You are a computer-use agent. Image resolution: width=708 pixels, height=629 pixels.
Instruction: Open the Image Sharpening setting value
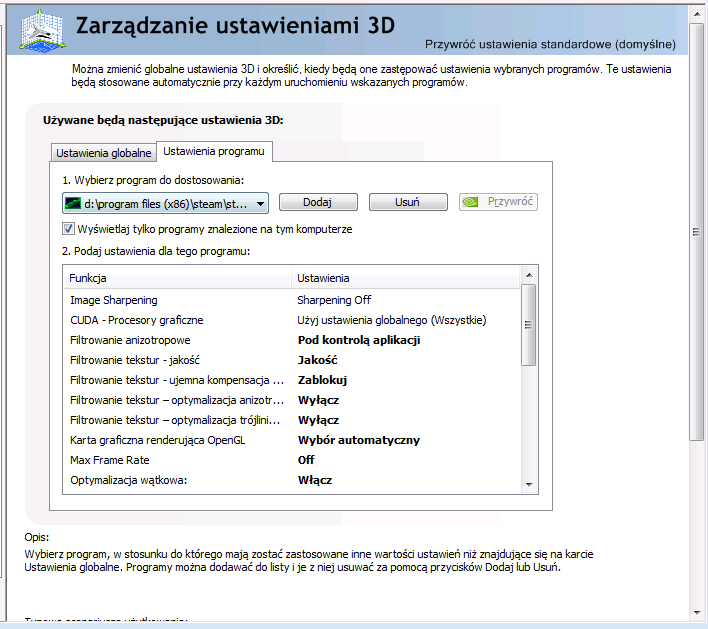[334, 300]
